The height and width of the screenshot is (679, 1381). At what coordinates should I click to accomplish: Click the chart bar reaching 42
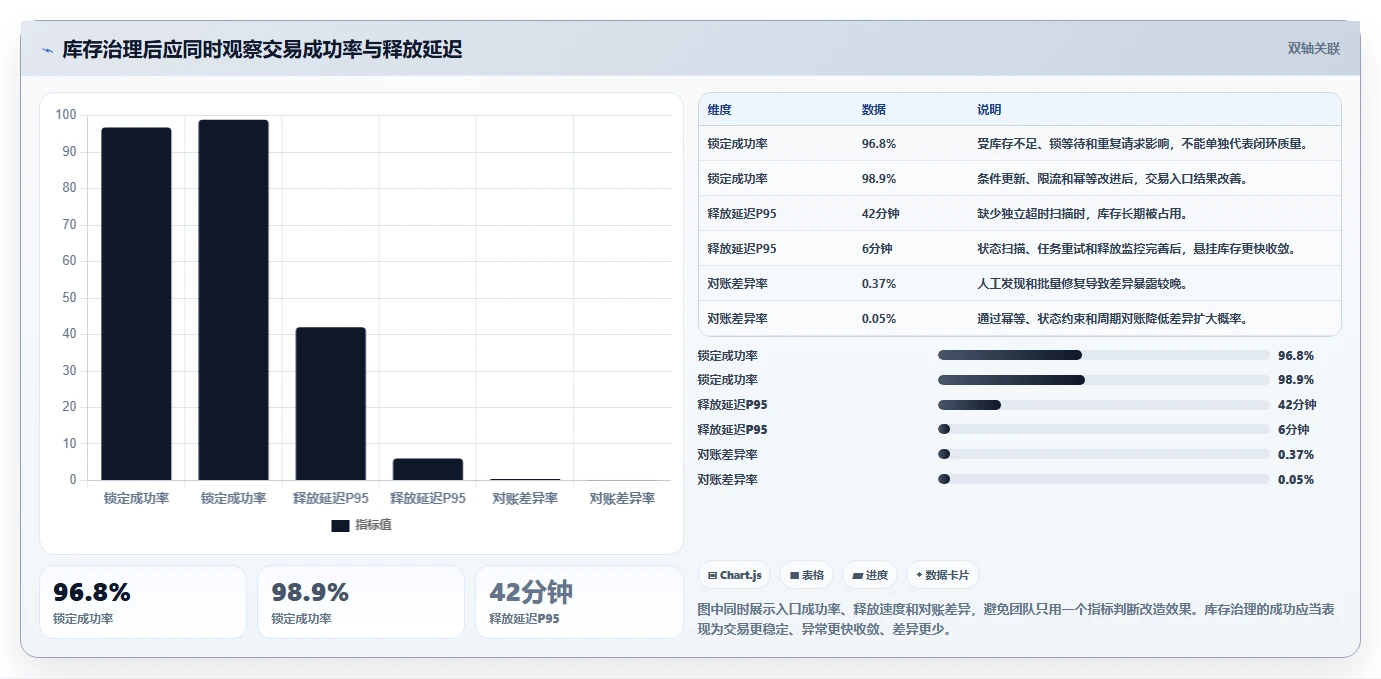click(330, 404)
